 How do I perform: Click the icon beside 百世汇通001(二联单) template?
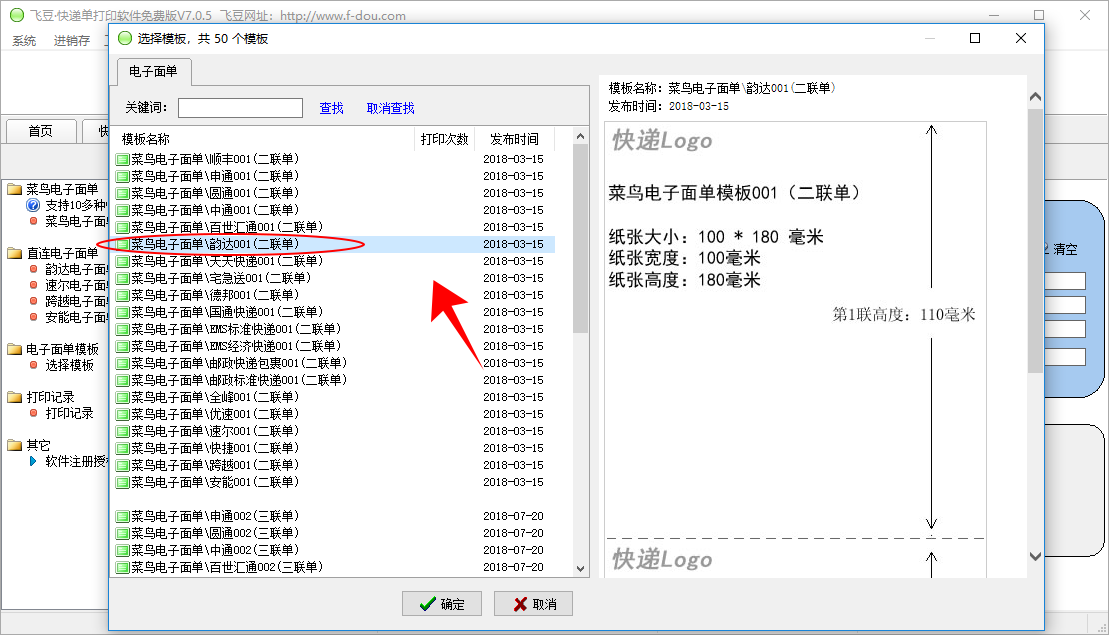(122, 228)
